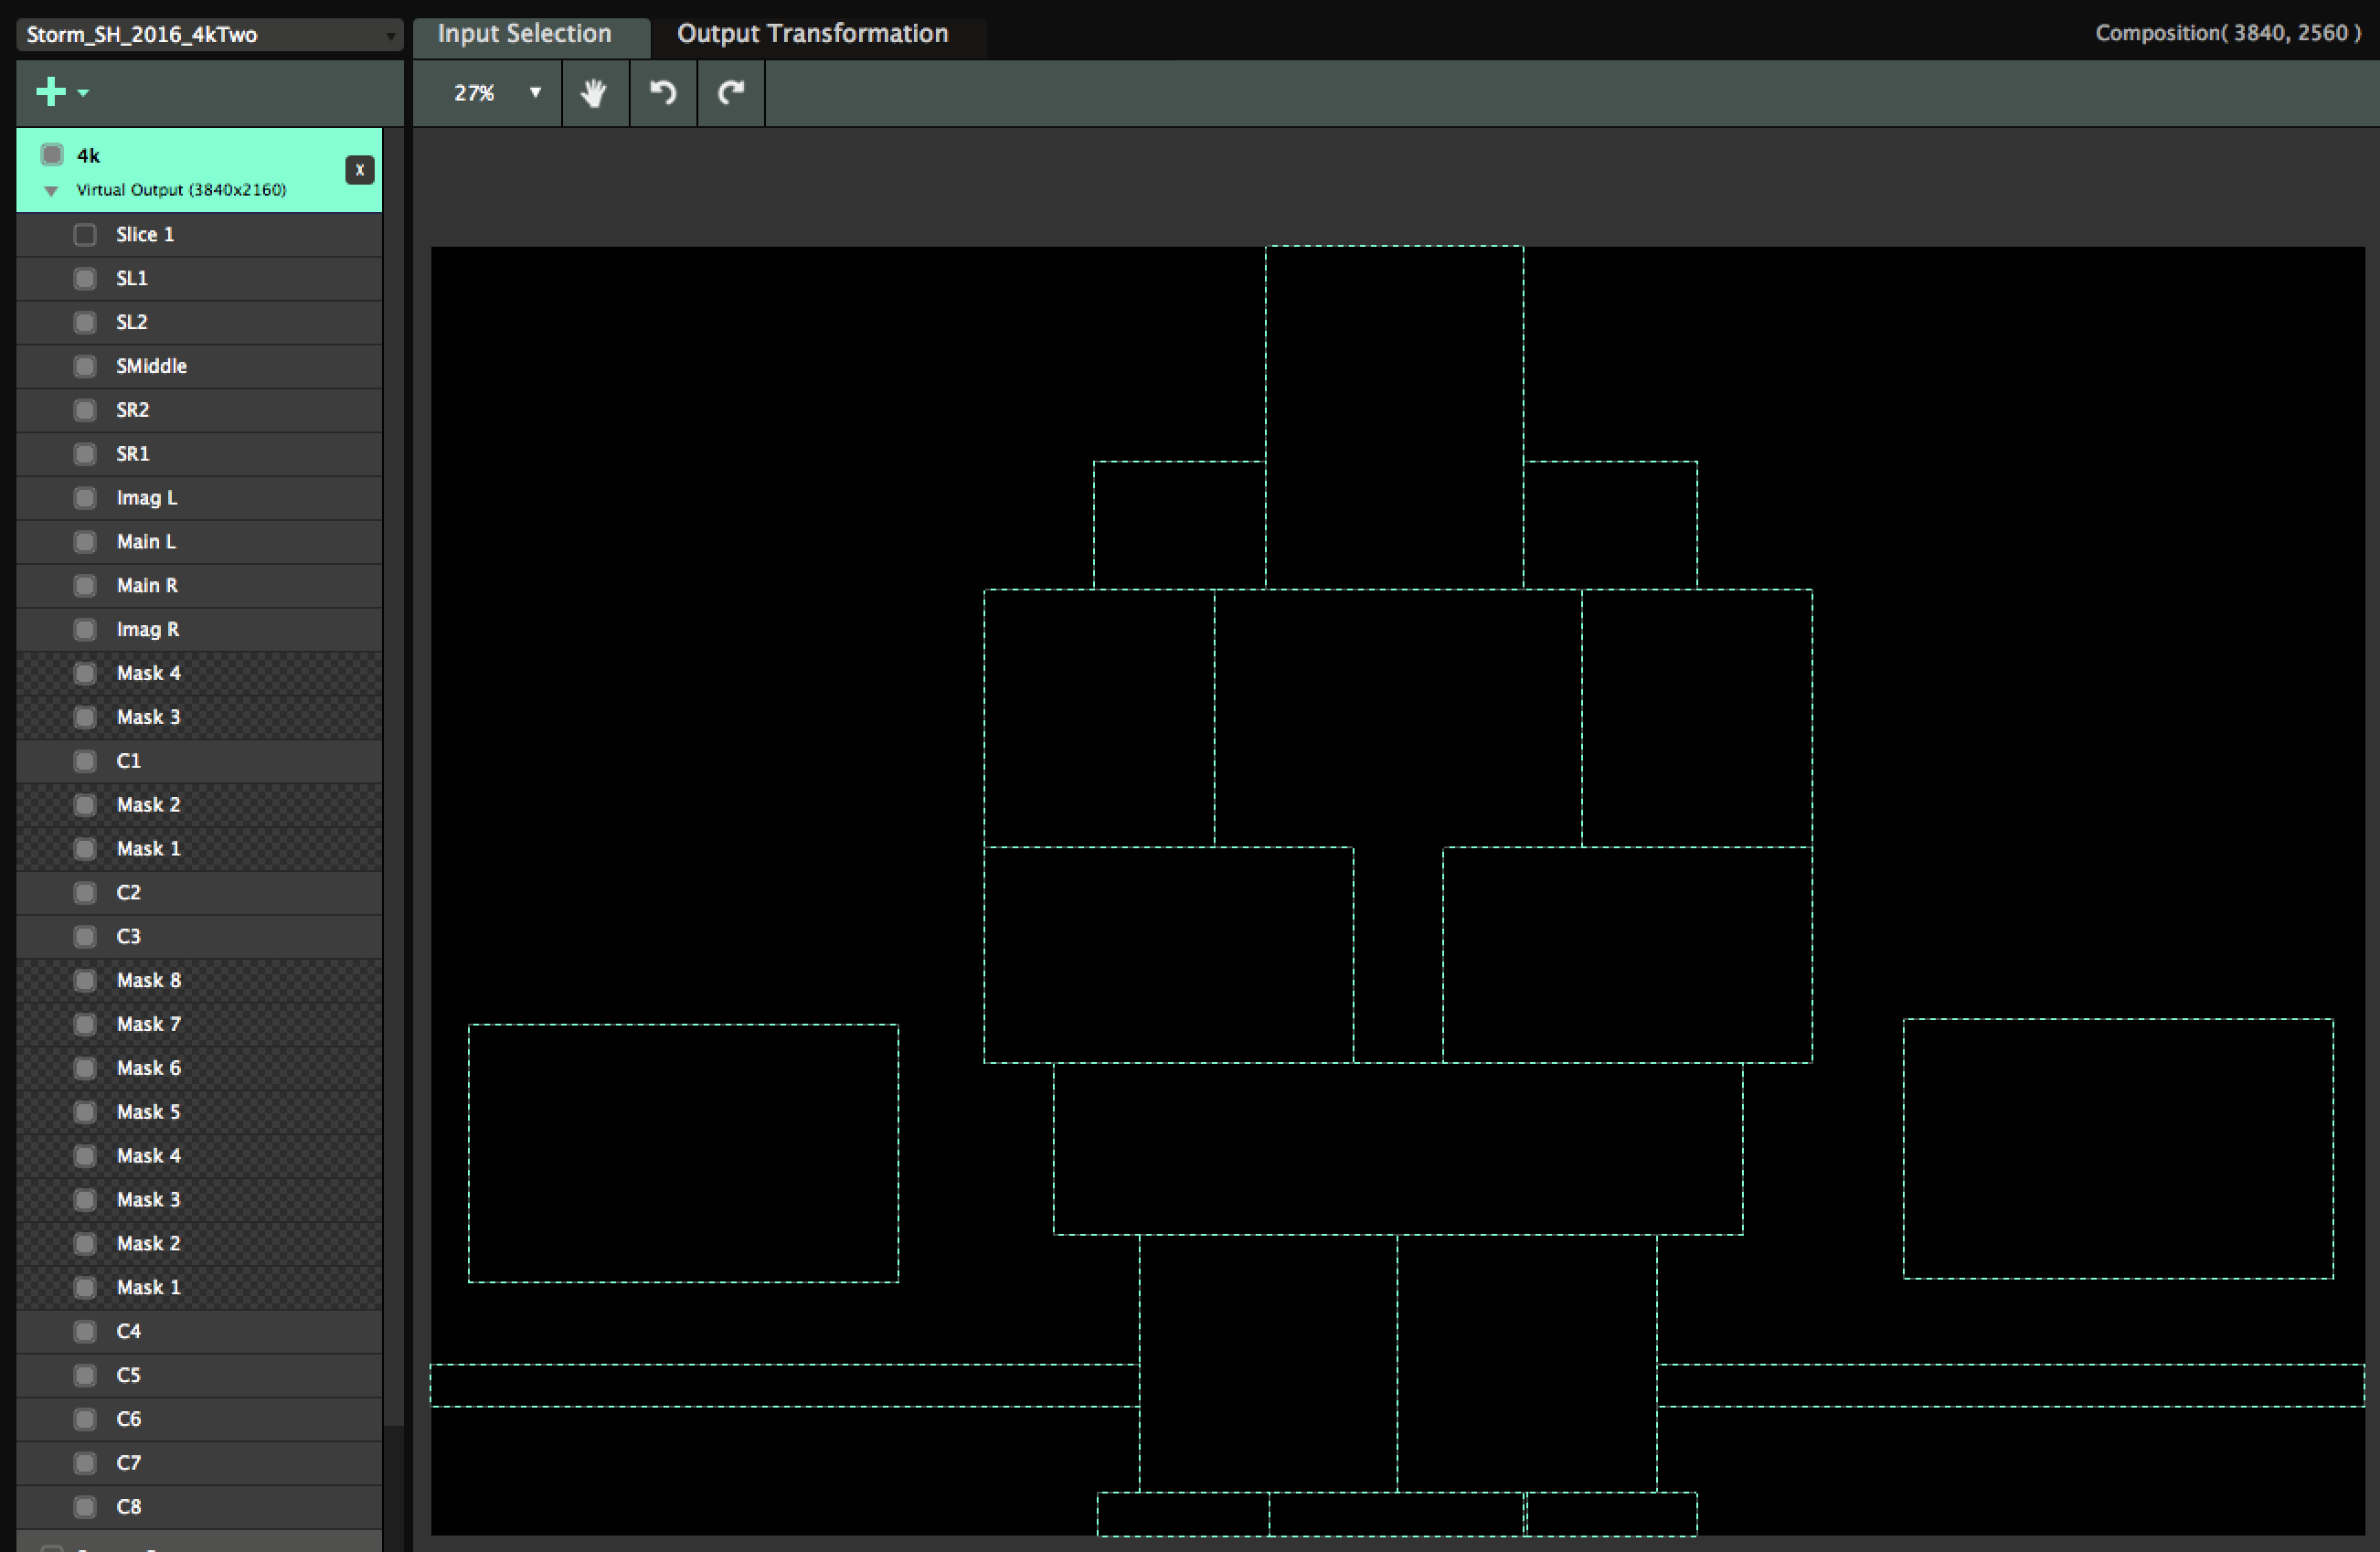Open the 27% zoom dropdown
Image resolution: width=2380 pixels, height=1552 pixels.
click(x=535, y=93)
